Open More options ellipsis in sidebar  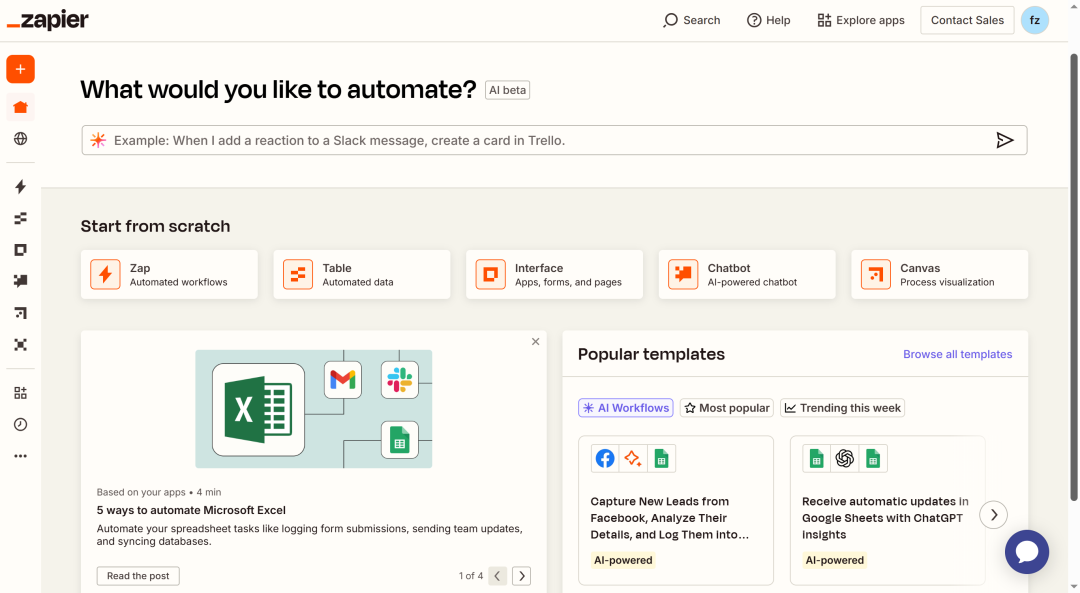(21, 456)
